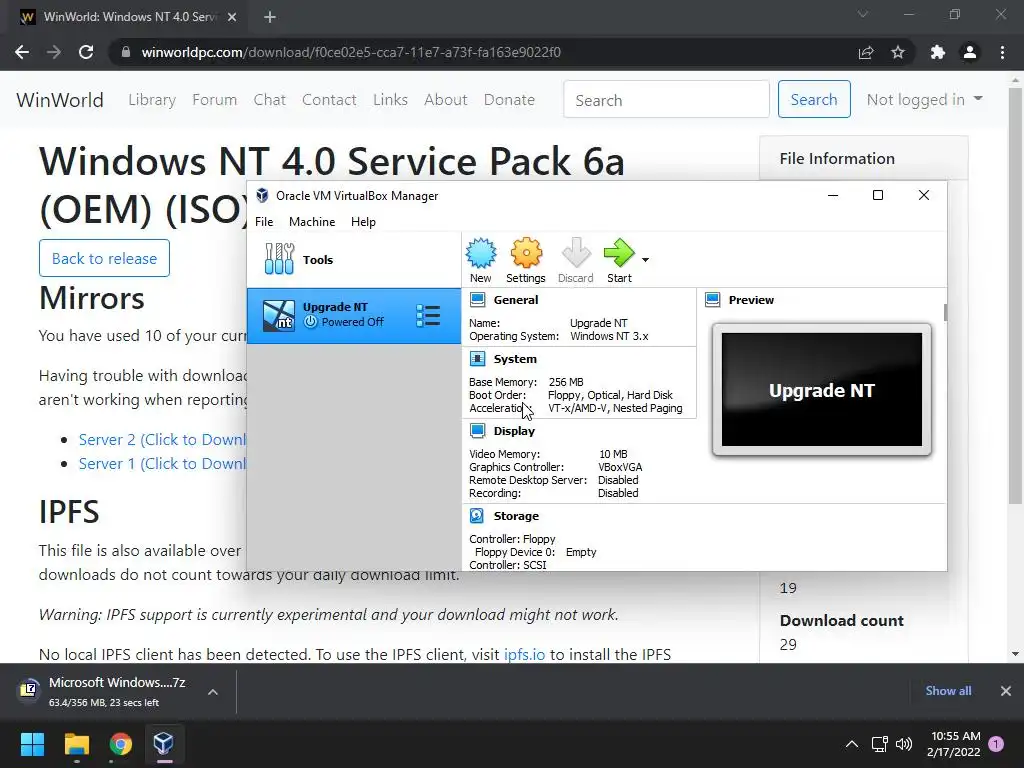Screen dimensions: 1024x768
Task: Click the System section chip icon
Action: pyautogui.click(x=478, y=359)
